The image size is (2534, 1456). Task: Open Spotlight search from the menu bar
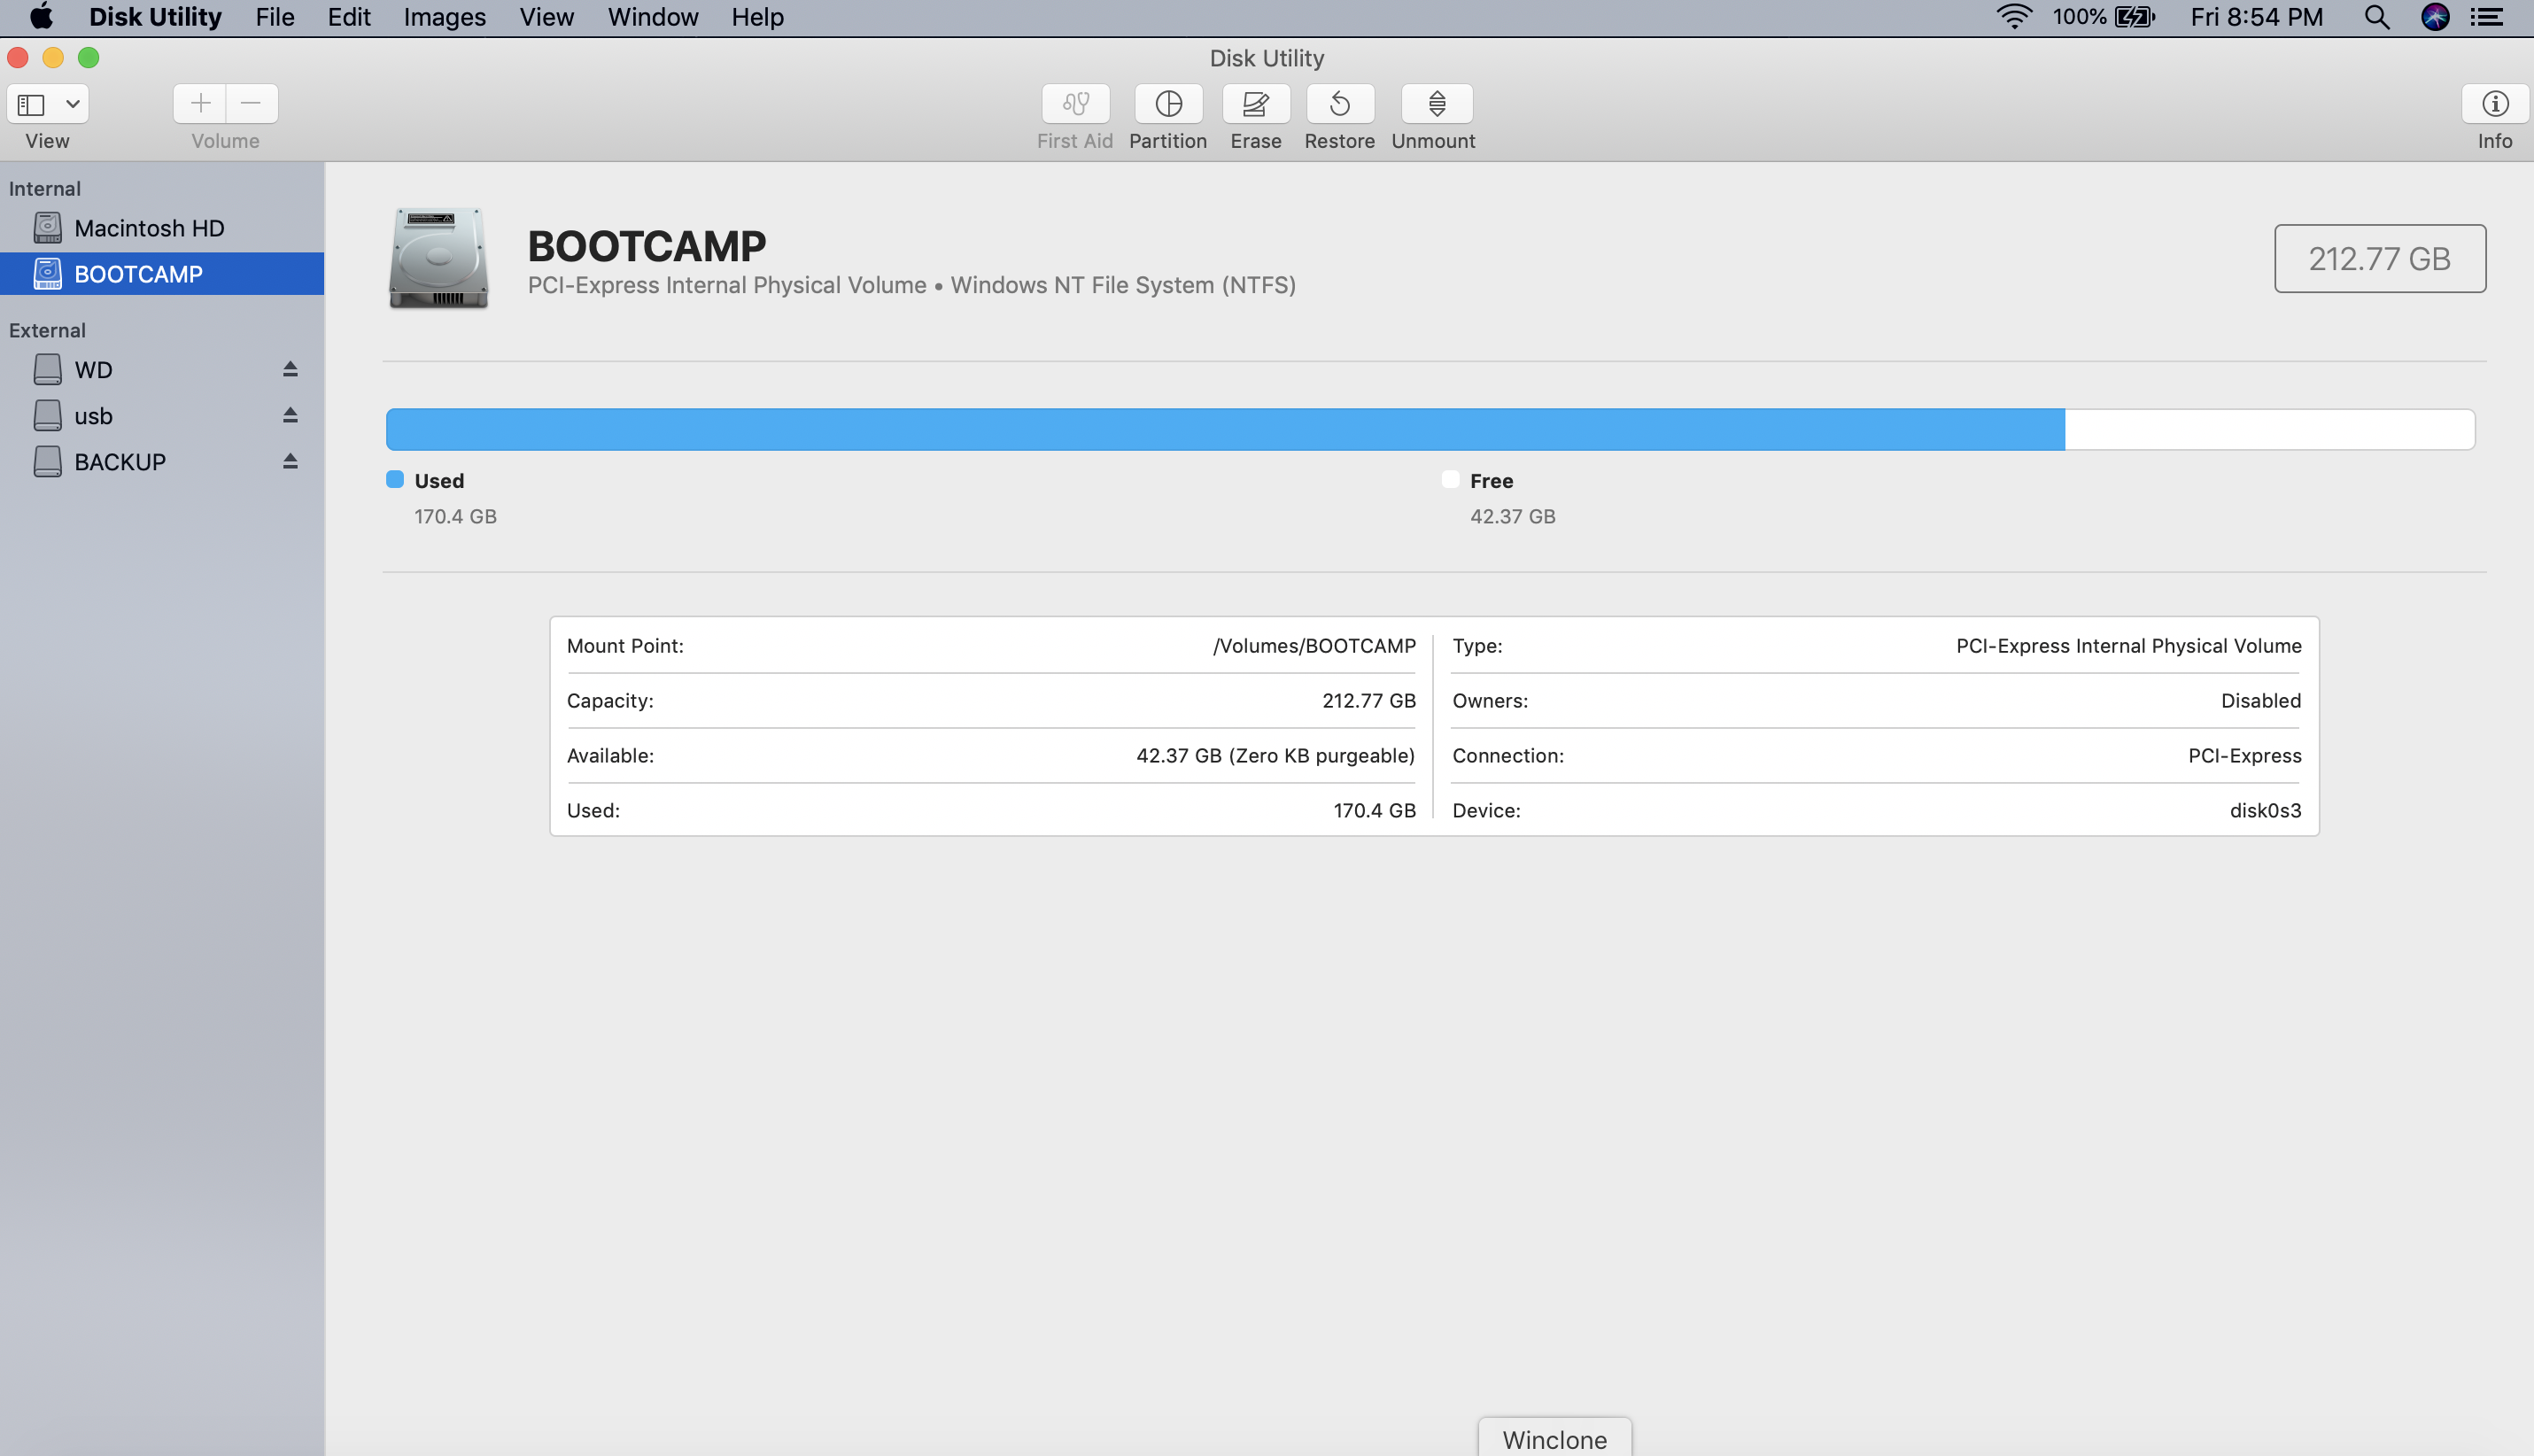2377,17
